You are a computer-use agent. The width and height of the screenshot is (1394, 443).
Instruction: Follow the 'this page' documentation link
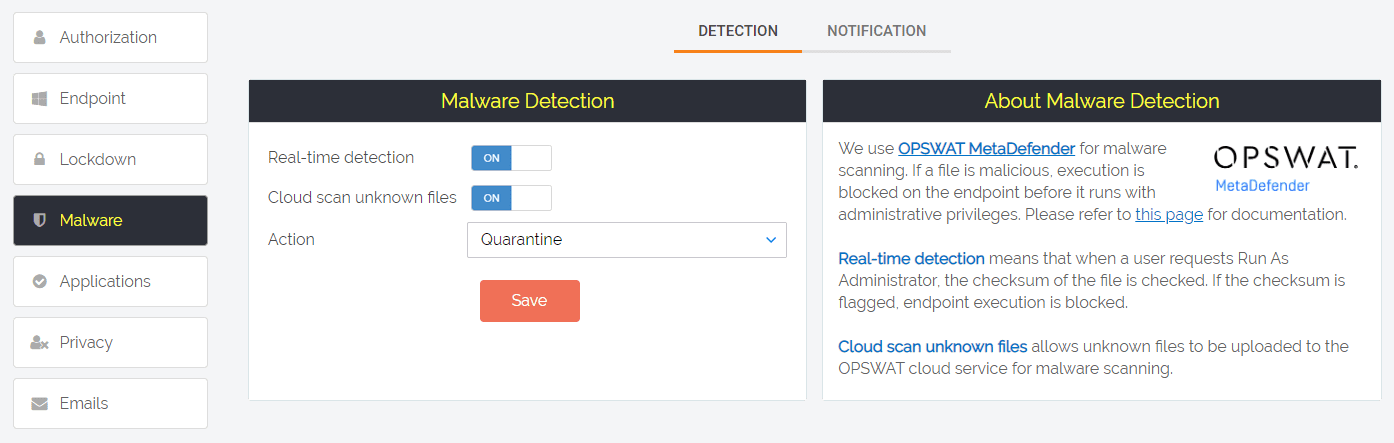1169,214
